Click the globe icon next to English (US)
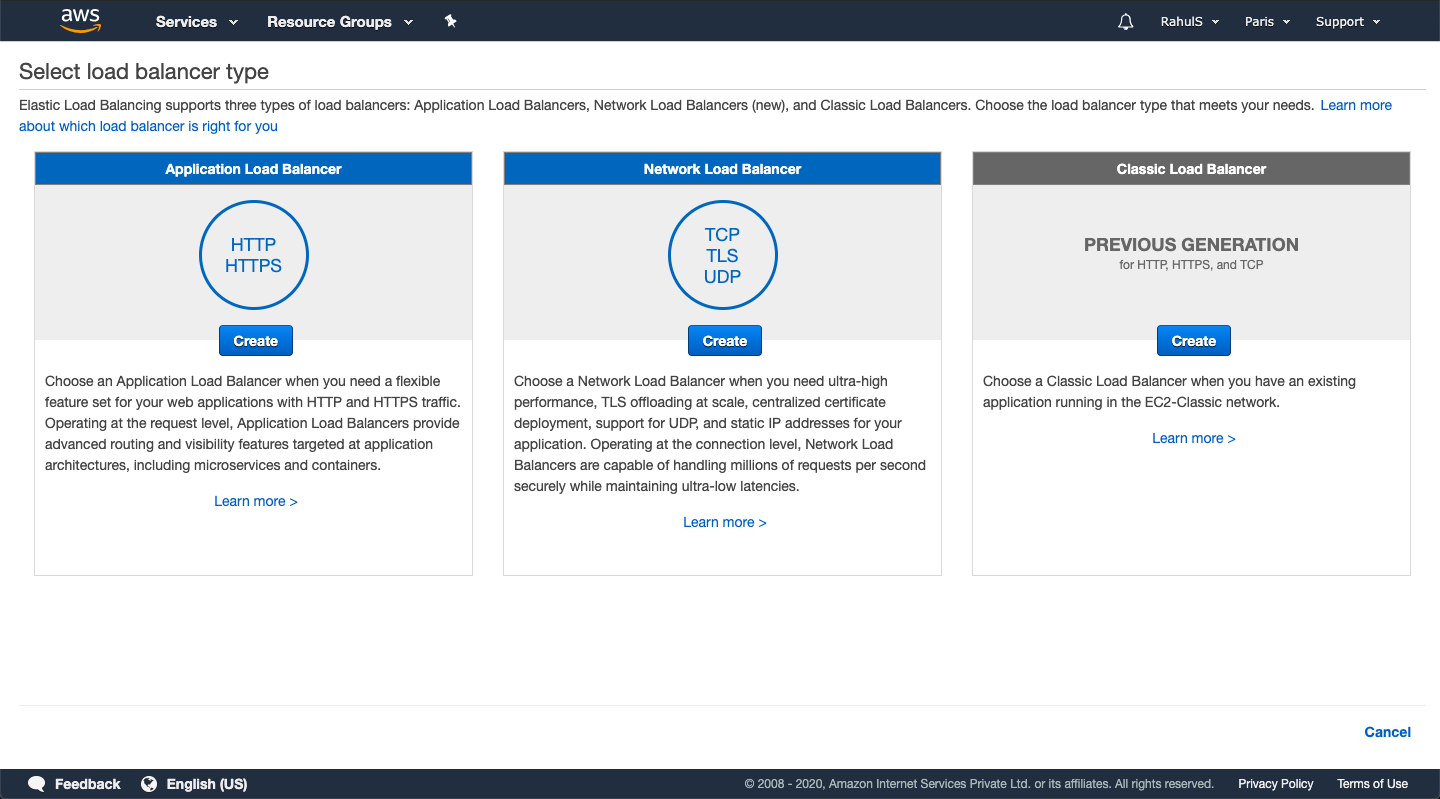 pos(148,784)
